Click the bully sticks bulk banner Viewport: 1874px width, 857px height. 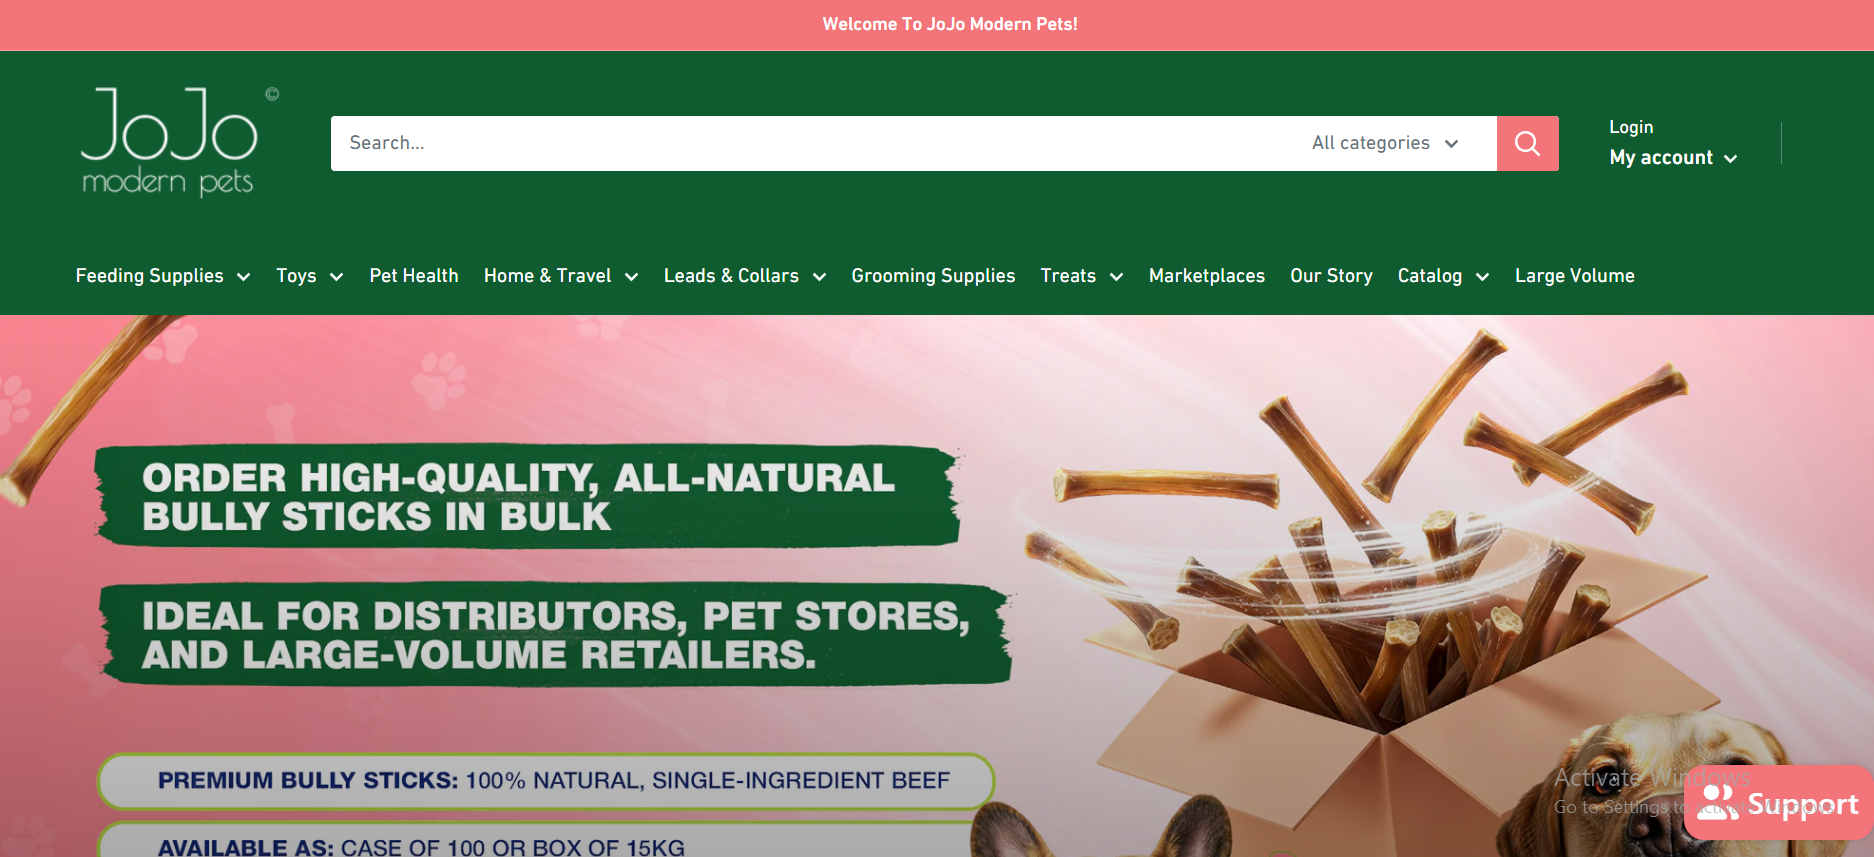coord(937,586)
